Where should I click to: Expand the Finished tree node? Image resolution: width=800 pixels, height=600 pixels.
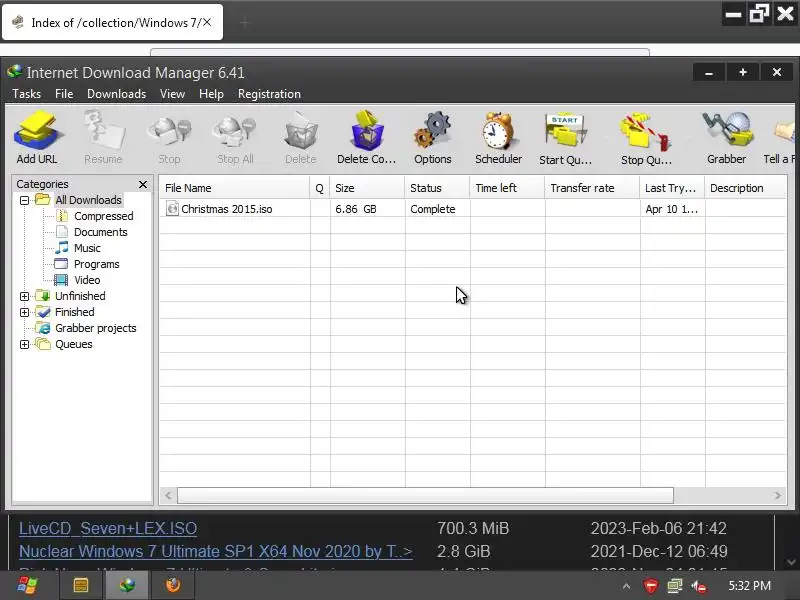[x=24, y=312]
